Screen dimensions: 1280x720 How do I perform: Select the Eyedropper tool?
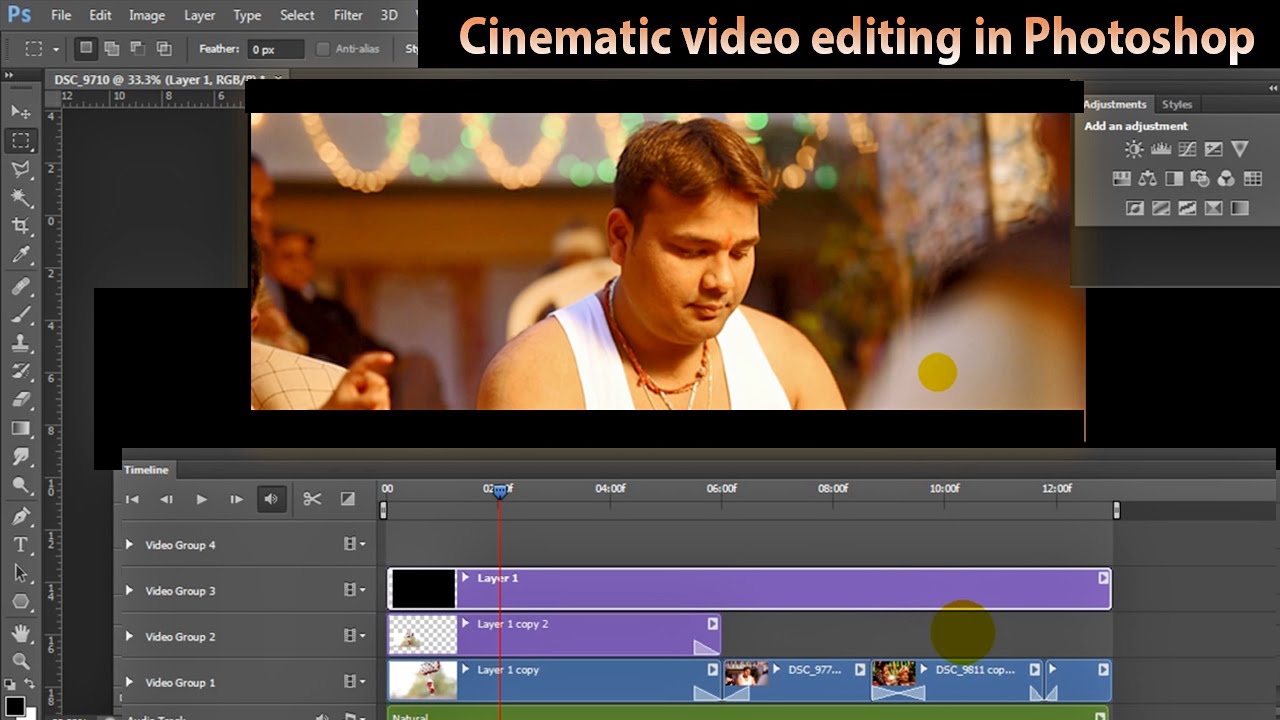coord(20,255)
